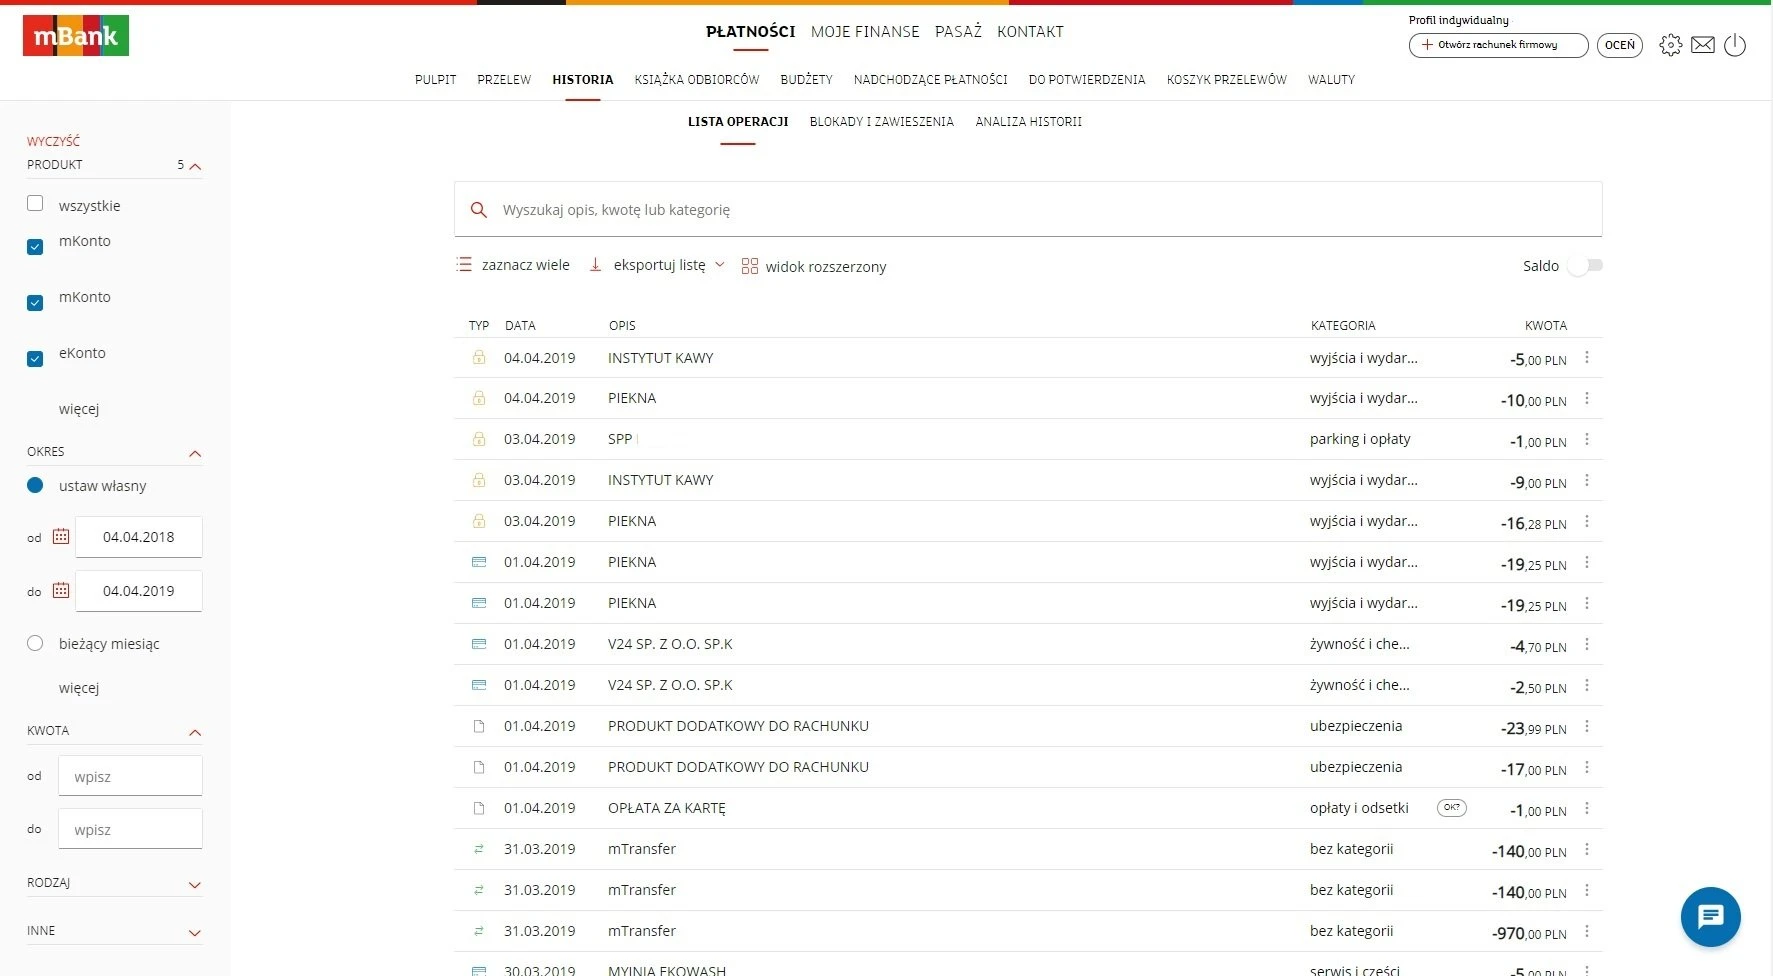Screen dimensions: 1773x976
Task: Click the logout power icon
Action: tap(1735, 45)
